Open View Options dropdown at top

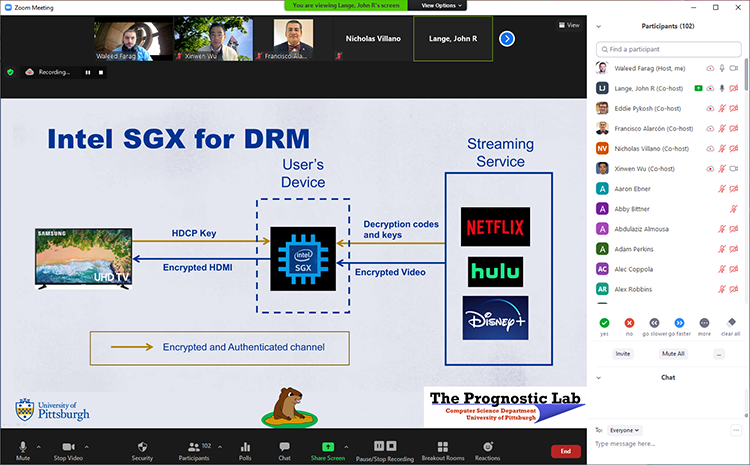coord(441,5)
